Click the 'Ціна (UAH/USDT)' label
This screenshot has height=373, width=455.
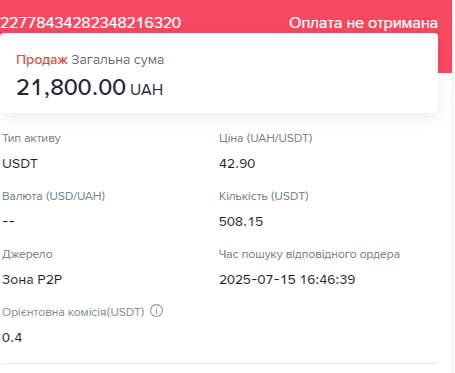[266, 138]
